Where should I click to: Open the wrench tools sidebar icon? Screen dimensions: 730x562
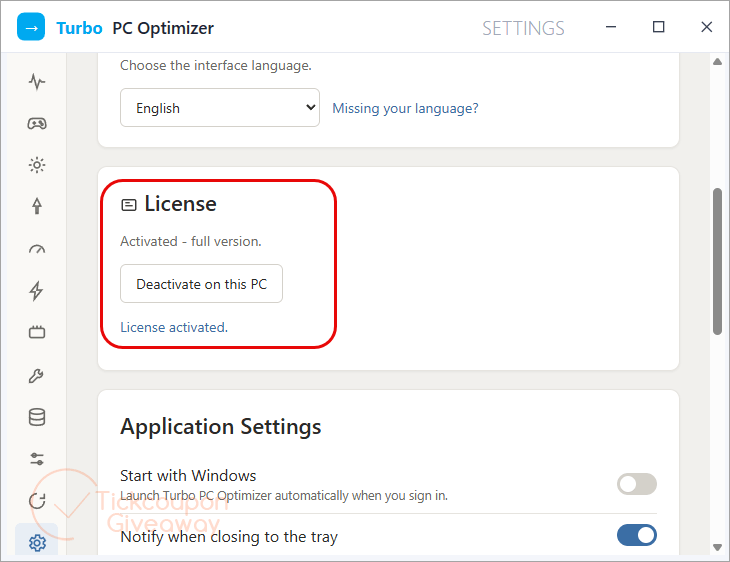tap(37, 375)
